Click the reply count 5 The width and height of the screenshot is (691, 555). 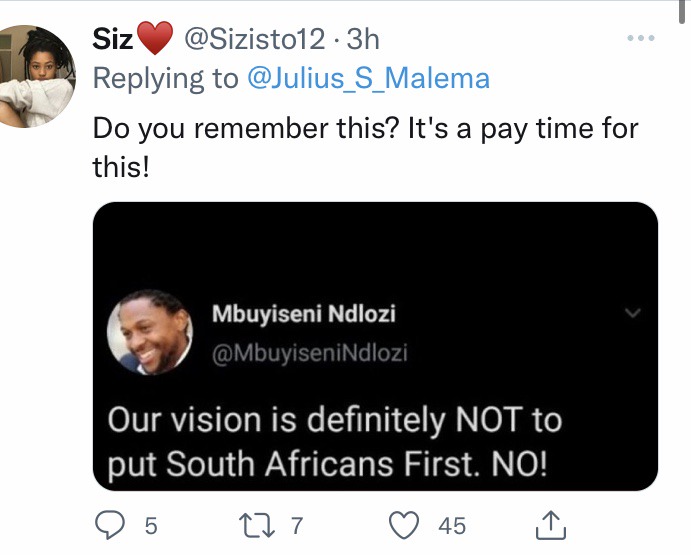(151, 526)
